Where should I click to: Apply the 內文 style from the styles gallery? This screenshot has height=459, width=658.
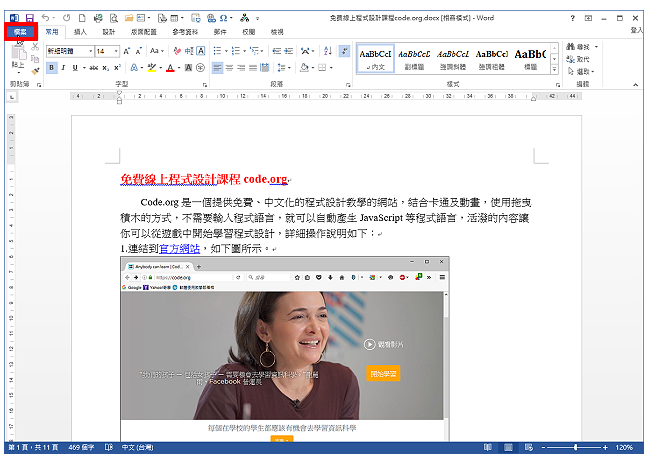[376, 59]
